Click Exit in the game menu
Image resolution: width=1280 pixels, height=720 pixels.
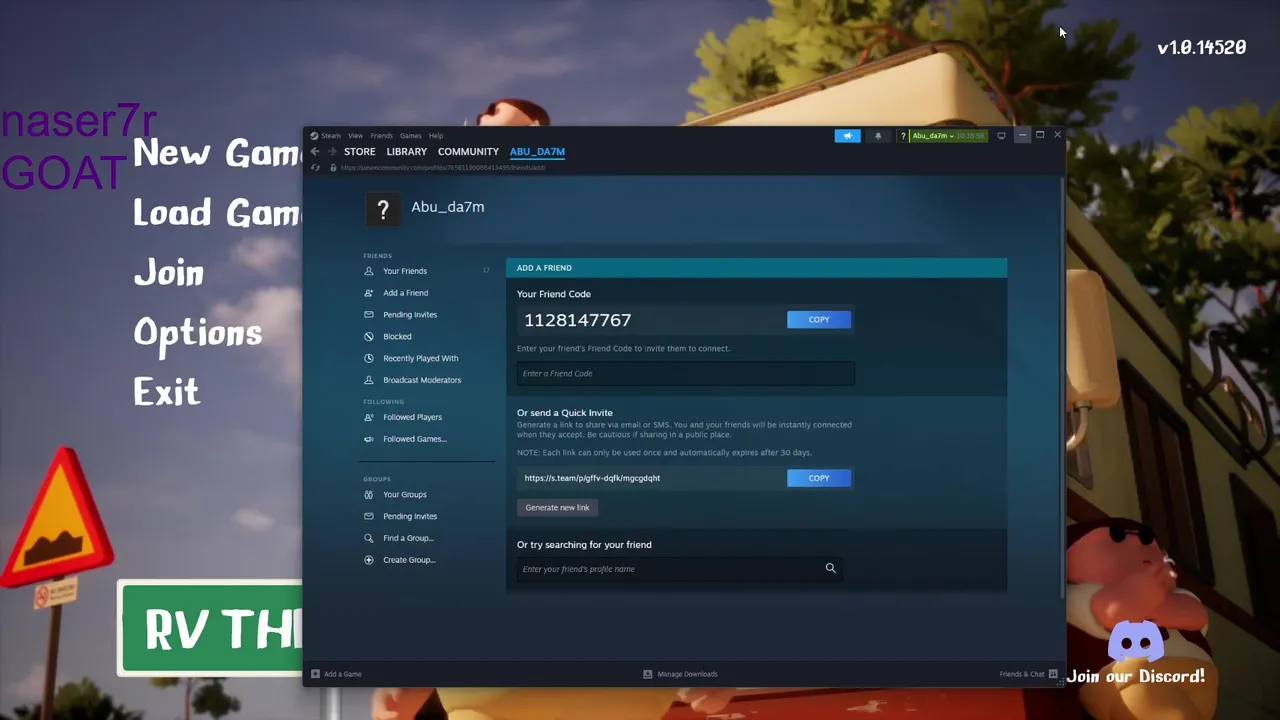[167, 392]
